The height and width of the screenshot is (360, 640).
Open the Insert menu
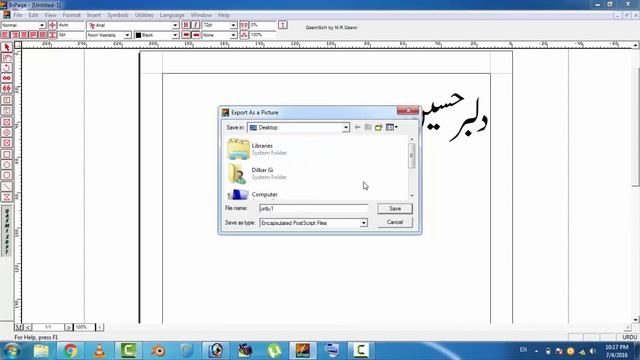click(93, 15)
